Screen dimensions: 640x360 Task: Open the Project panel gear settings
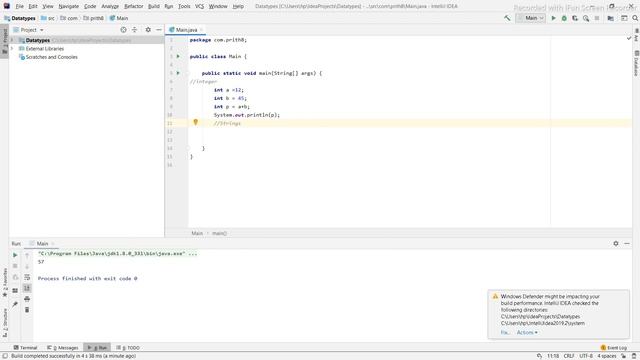148,30
